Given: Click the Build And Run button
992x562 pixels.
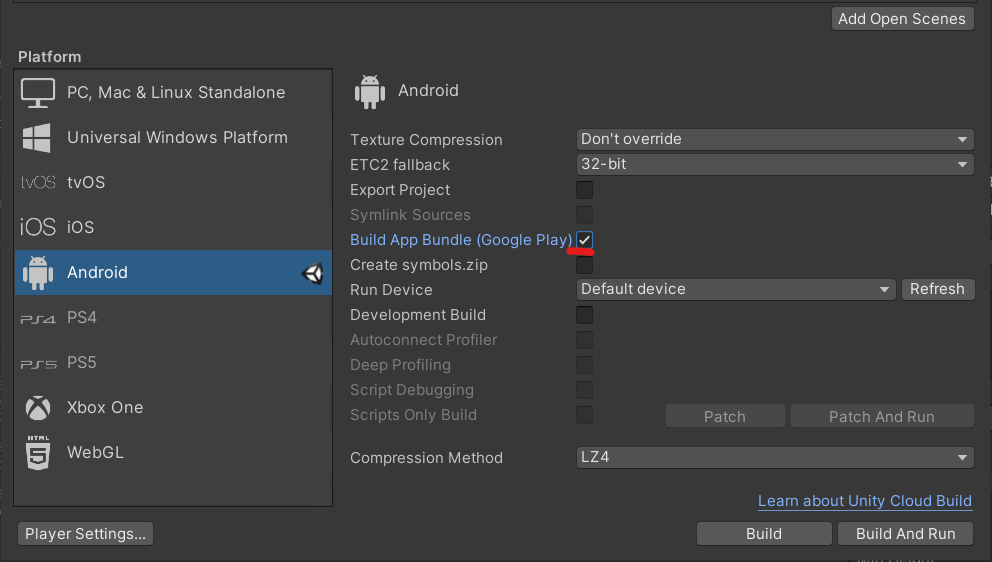Looking at the screenshot, I should pyautogui.click(x=905, y=534).
